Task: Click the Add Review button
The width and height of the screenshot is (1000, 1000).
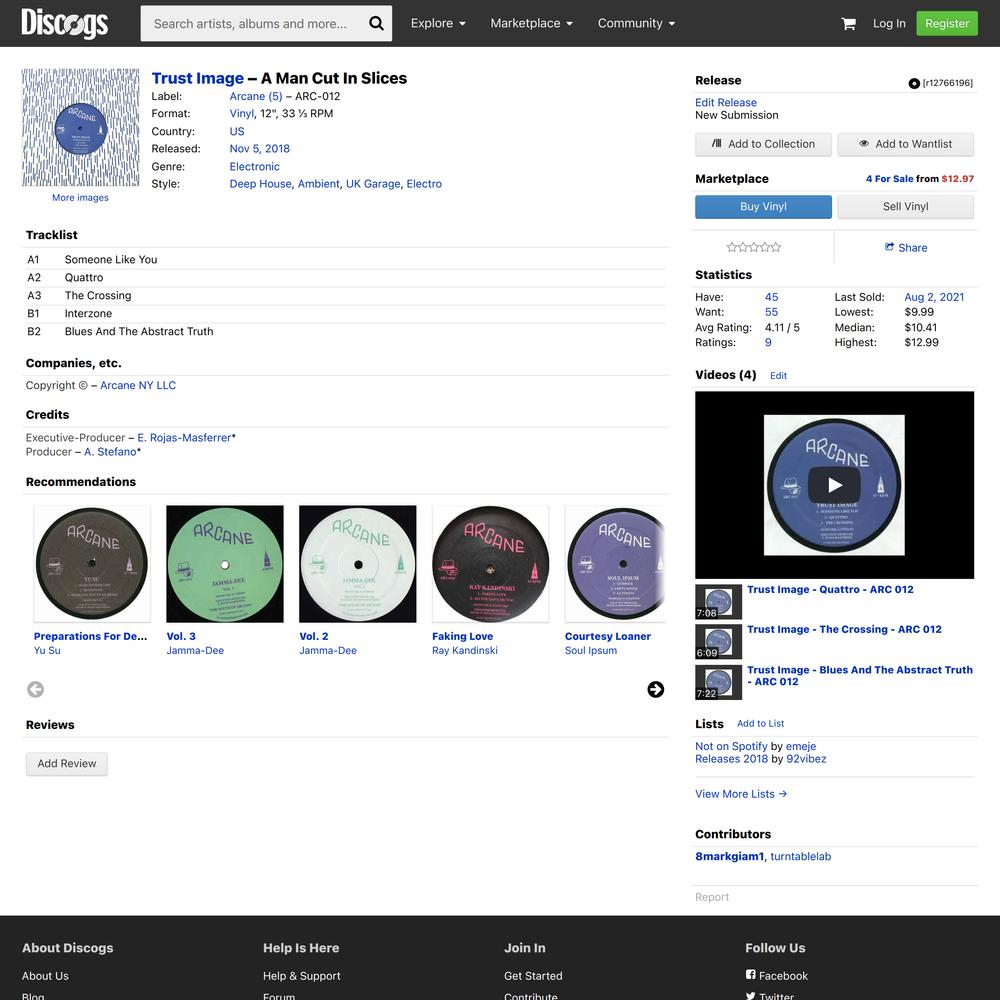Action: [67, 763]
